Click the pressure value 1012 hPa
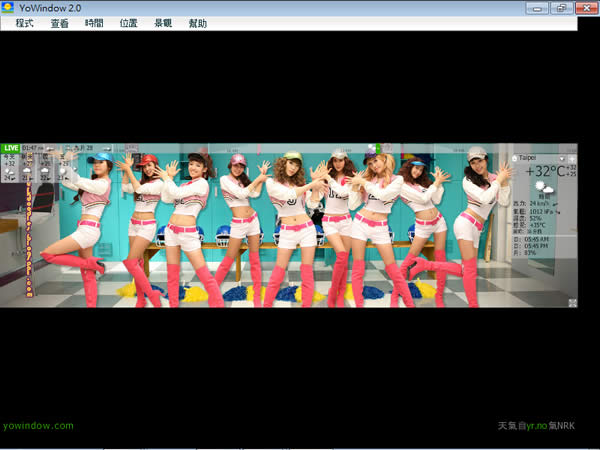 point(541,211)
